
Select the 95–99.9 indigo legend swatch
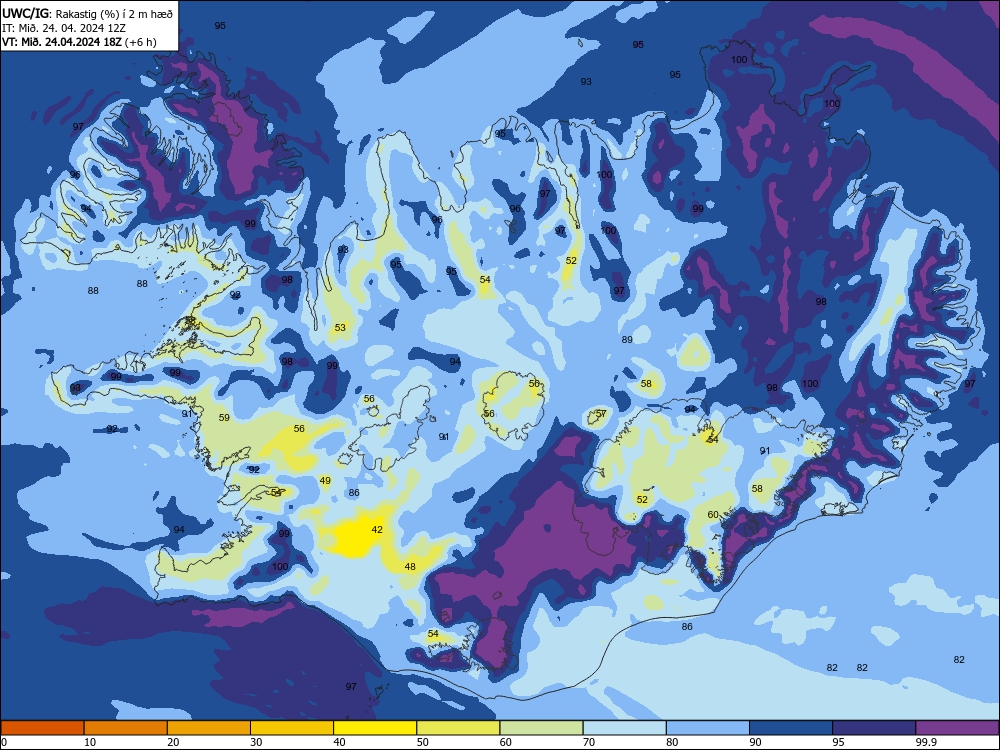[x=874, y=728]
